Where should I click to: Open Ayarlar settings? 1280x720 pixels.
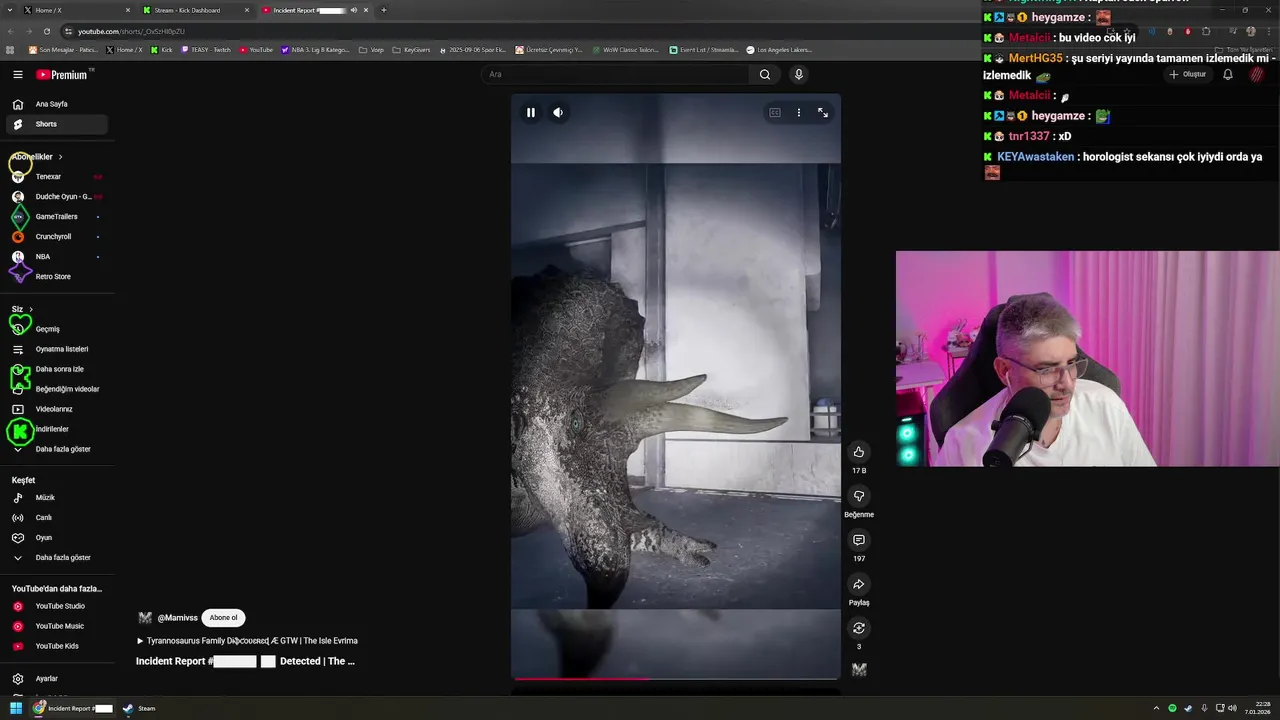(x=57, y=679)
